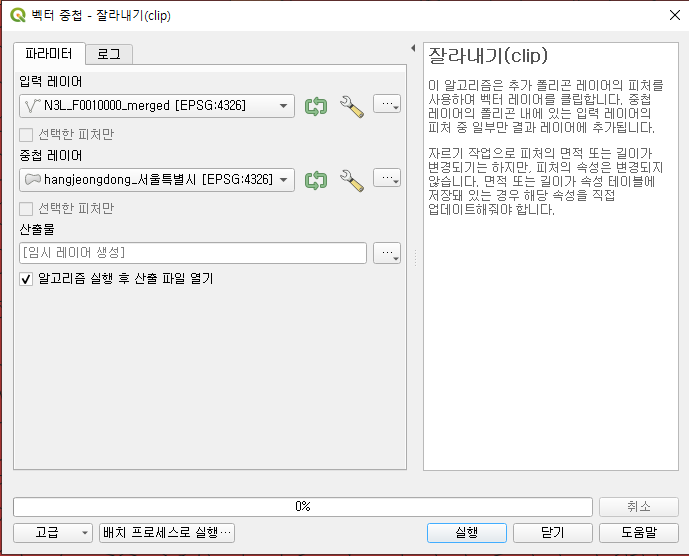Open wrench advanced options for 입력 레이어
This screenshot has height=556, width=689.
click(351, 105)
